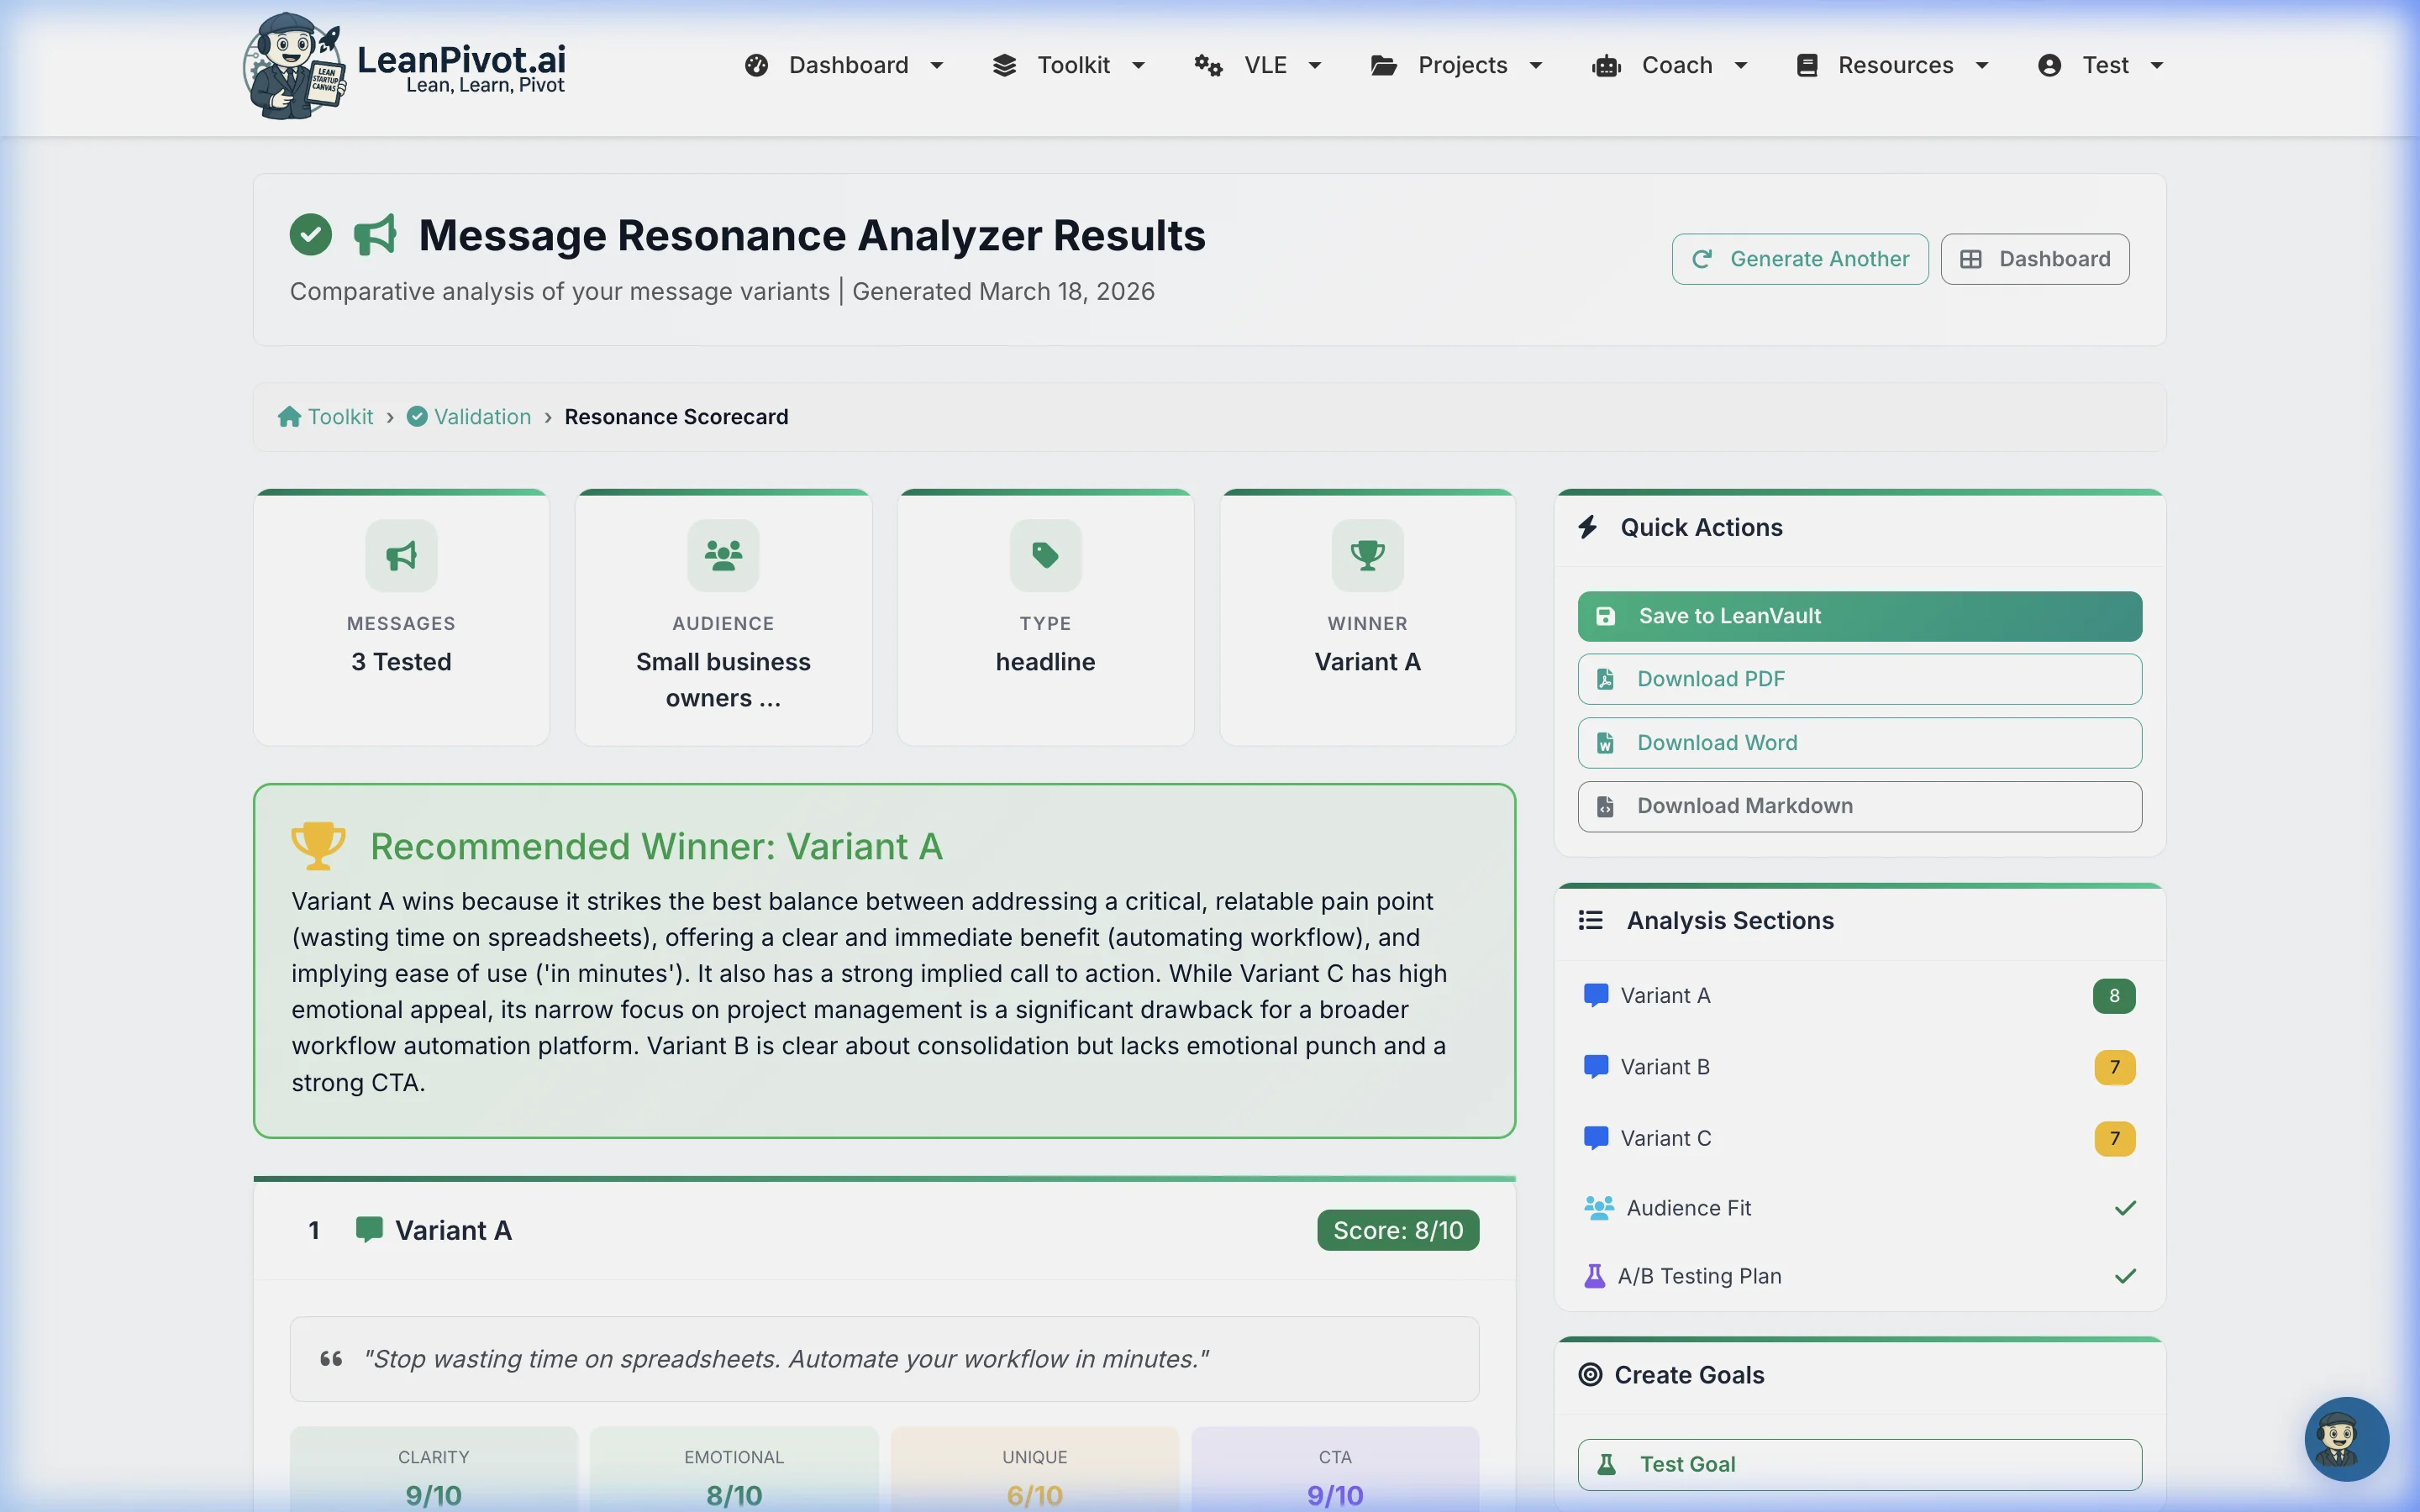2420x1512 pixels.
Task: Select the trophy icon on the Winner card
Action: pos(1367,556)
